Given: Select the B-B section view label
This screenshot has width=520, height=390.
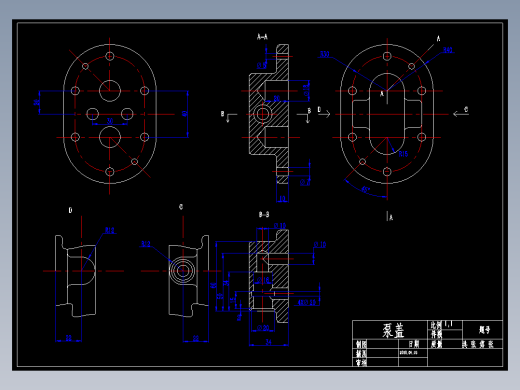Looking at the screenshot, I should tap(264, 215).
